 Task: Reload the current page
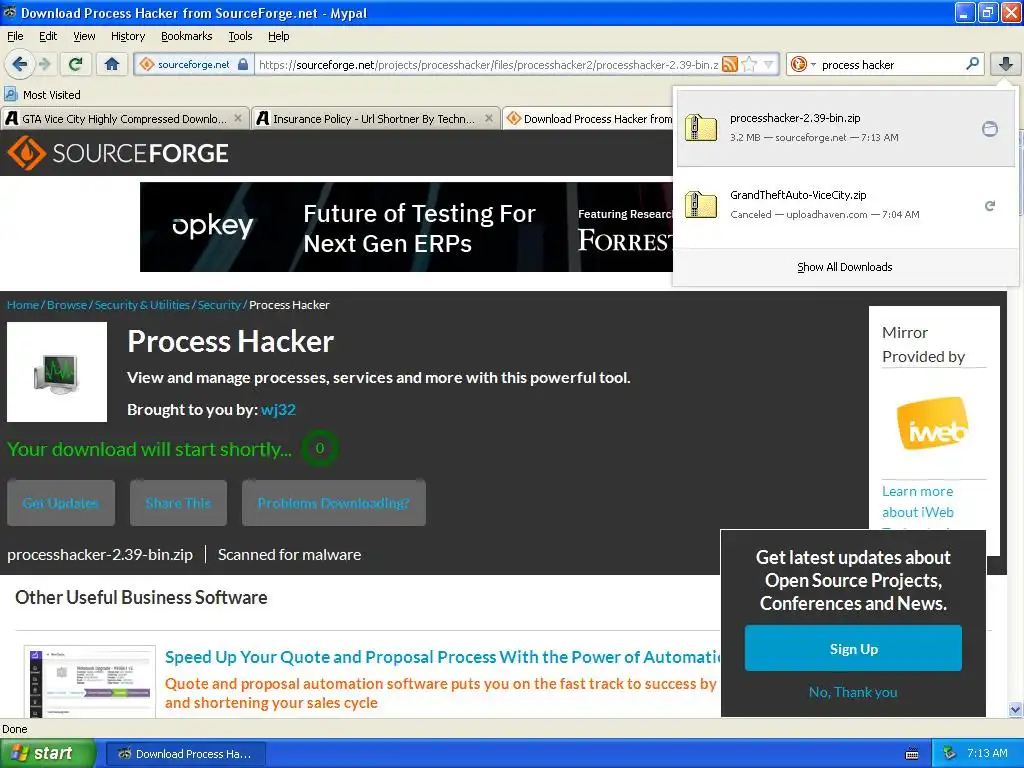[x=76, y=64]
